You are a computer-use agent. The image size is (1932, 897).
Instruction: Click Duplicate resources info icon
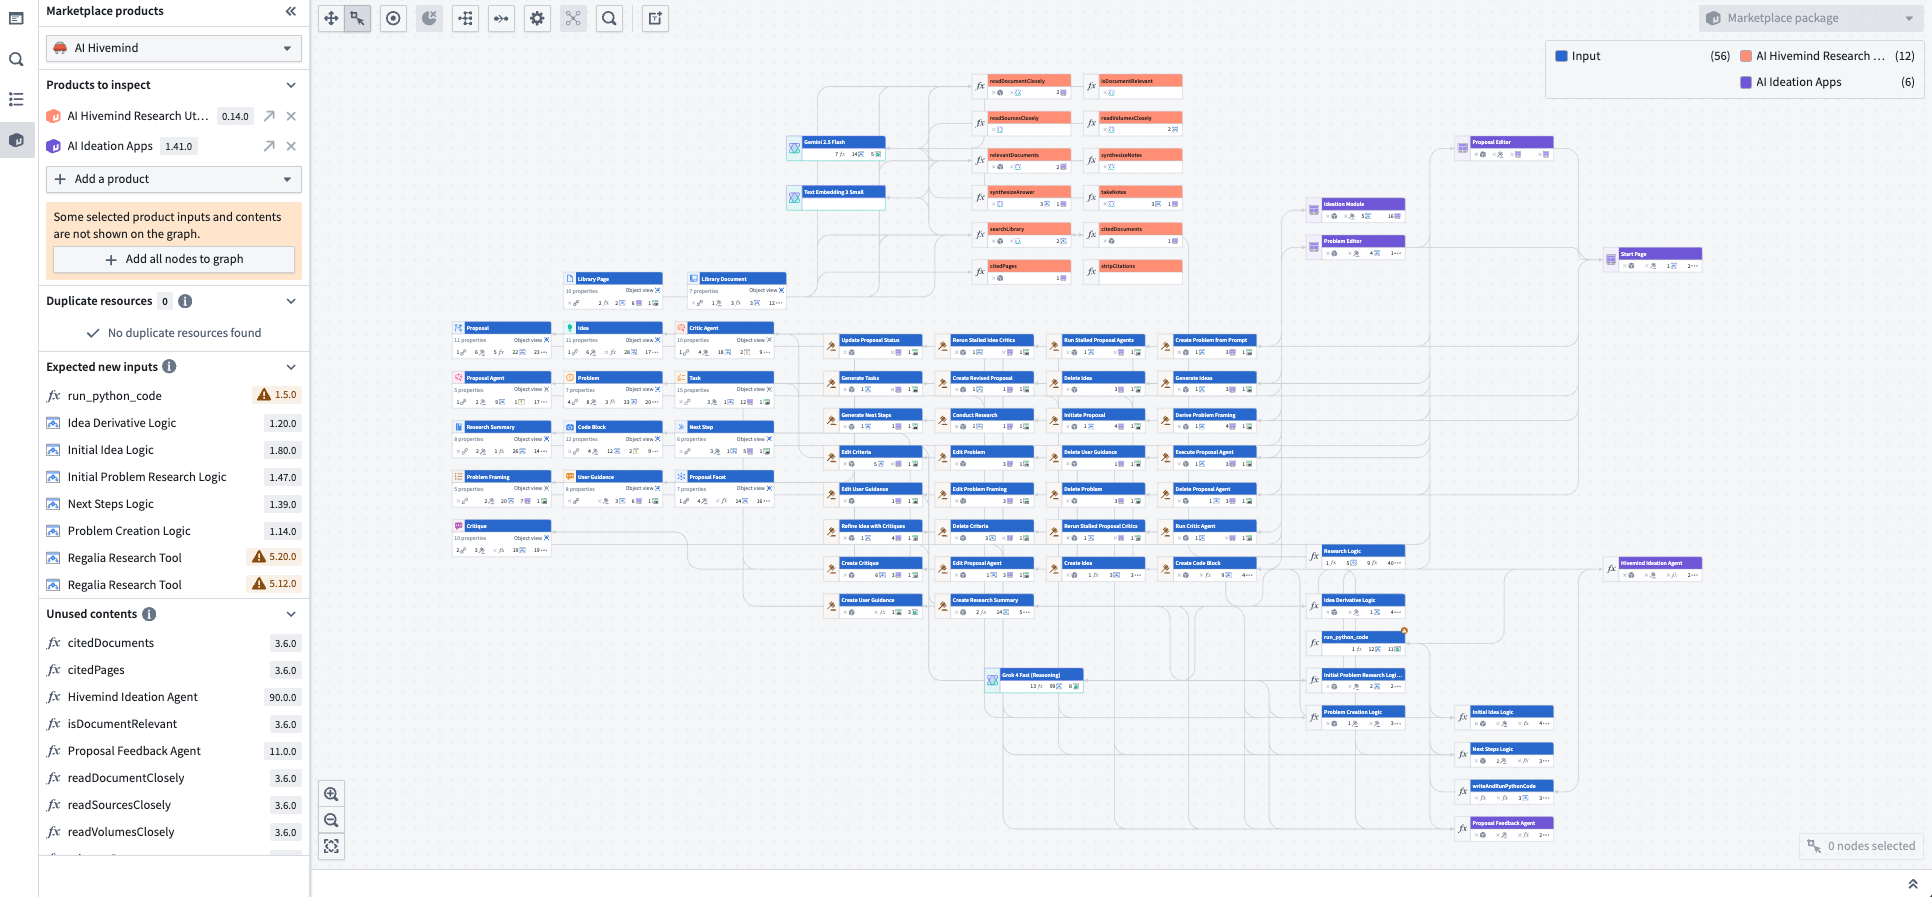point(185,301)
